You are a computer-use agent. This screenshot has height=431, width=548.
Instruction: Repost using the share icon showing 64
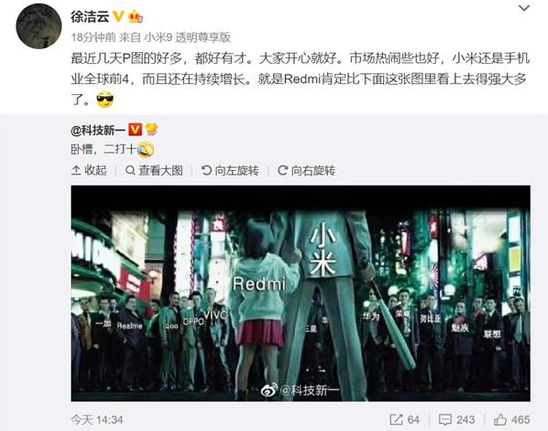[x=405, y=419]
